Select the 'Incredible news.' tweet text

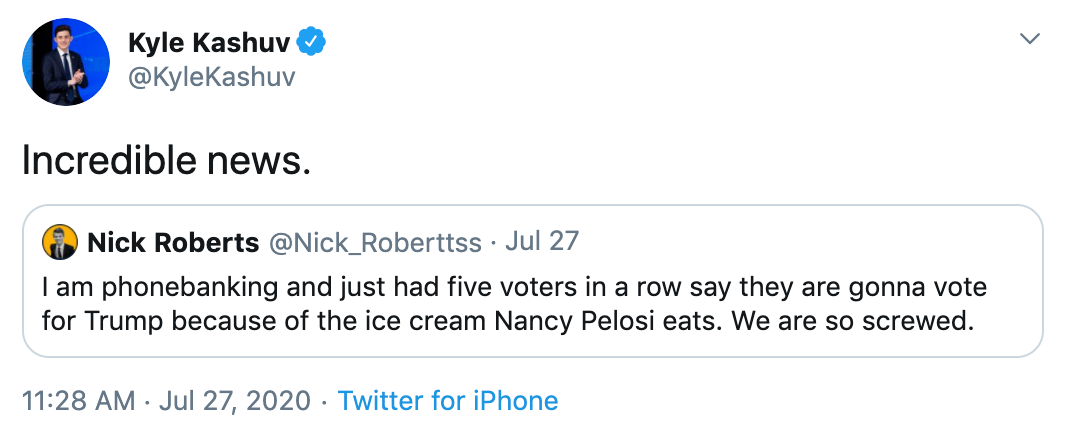(x=167, y=161)
